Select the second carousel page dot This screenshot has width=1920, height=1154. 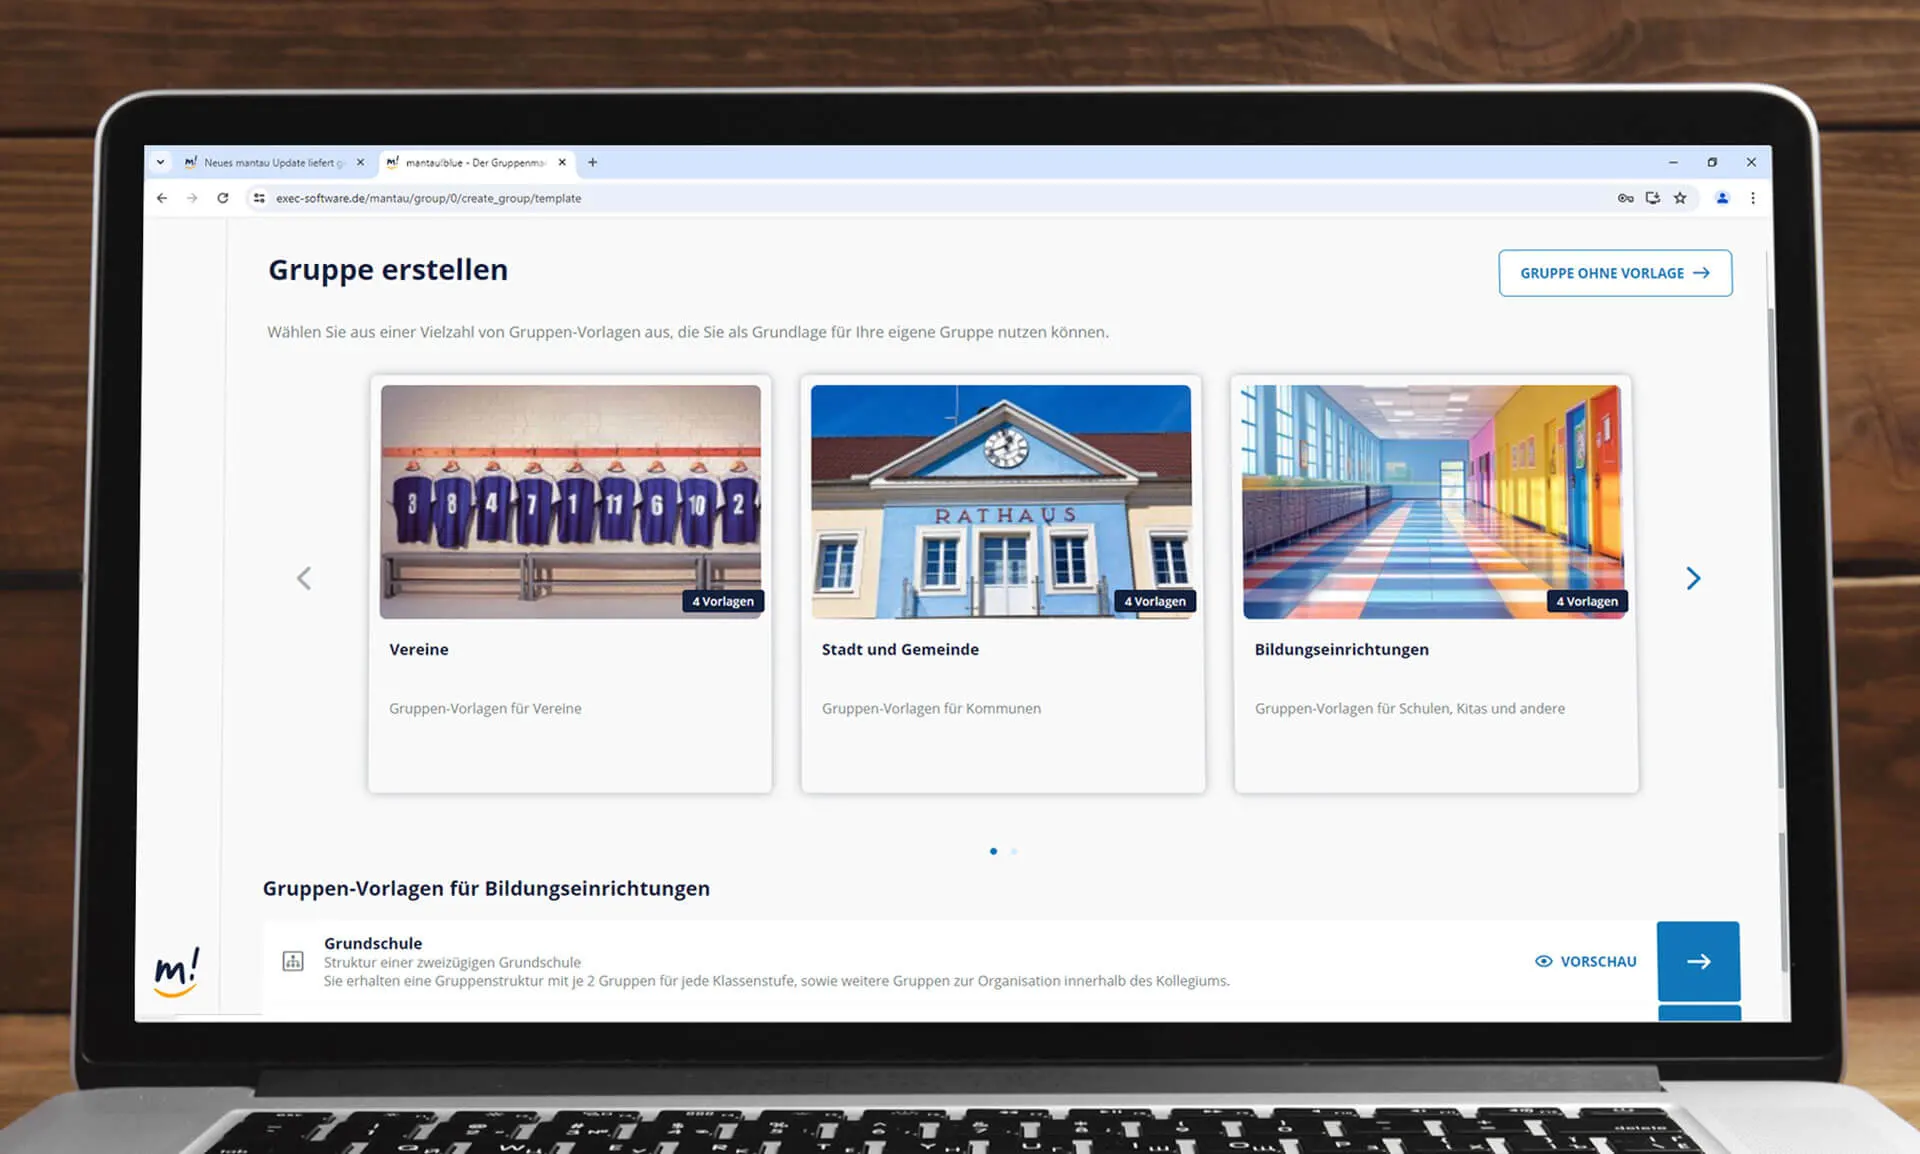(x=1014, y=851)
